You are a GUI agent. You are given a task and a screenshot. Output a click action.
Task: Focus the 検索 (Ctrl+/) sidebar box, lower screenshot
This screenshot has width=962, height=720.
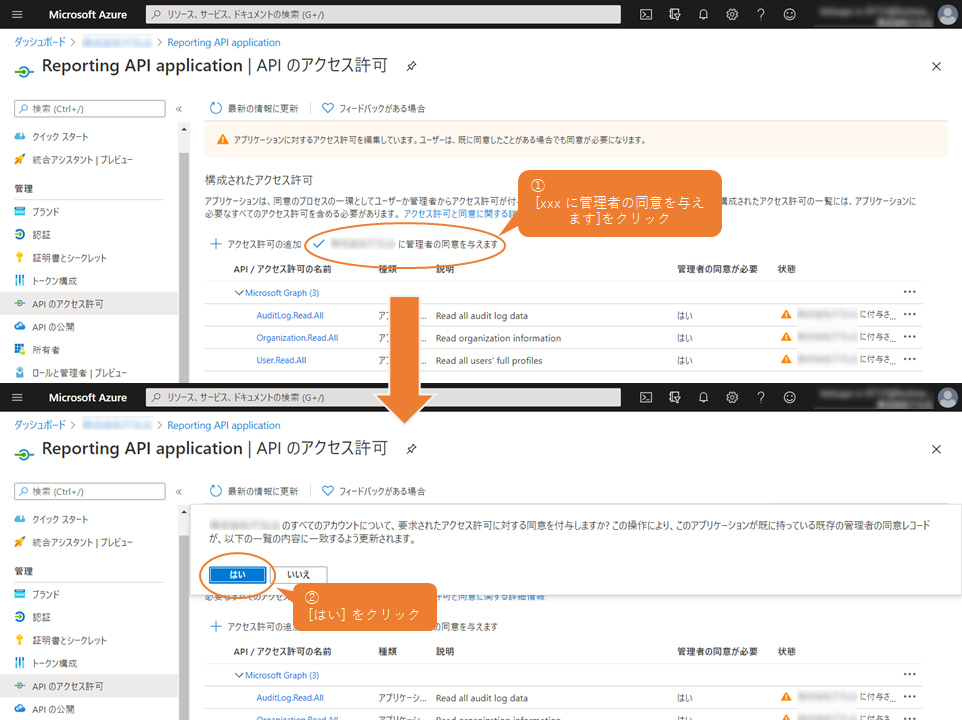[x=90, y=491]
